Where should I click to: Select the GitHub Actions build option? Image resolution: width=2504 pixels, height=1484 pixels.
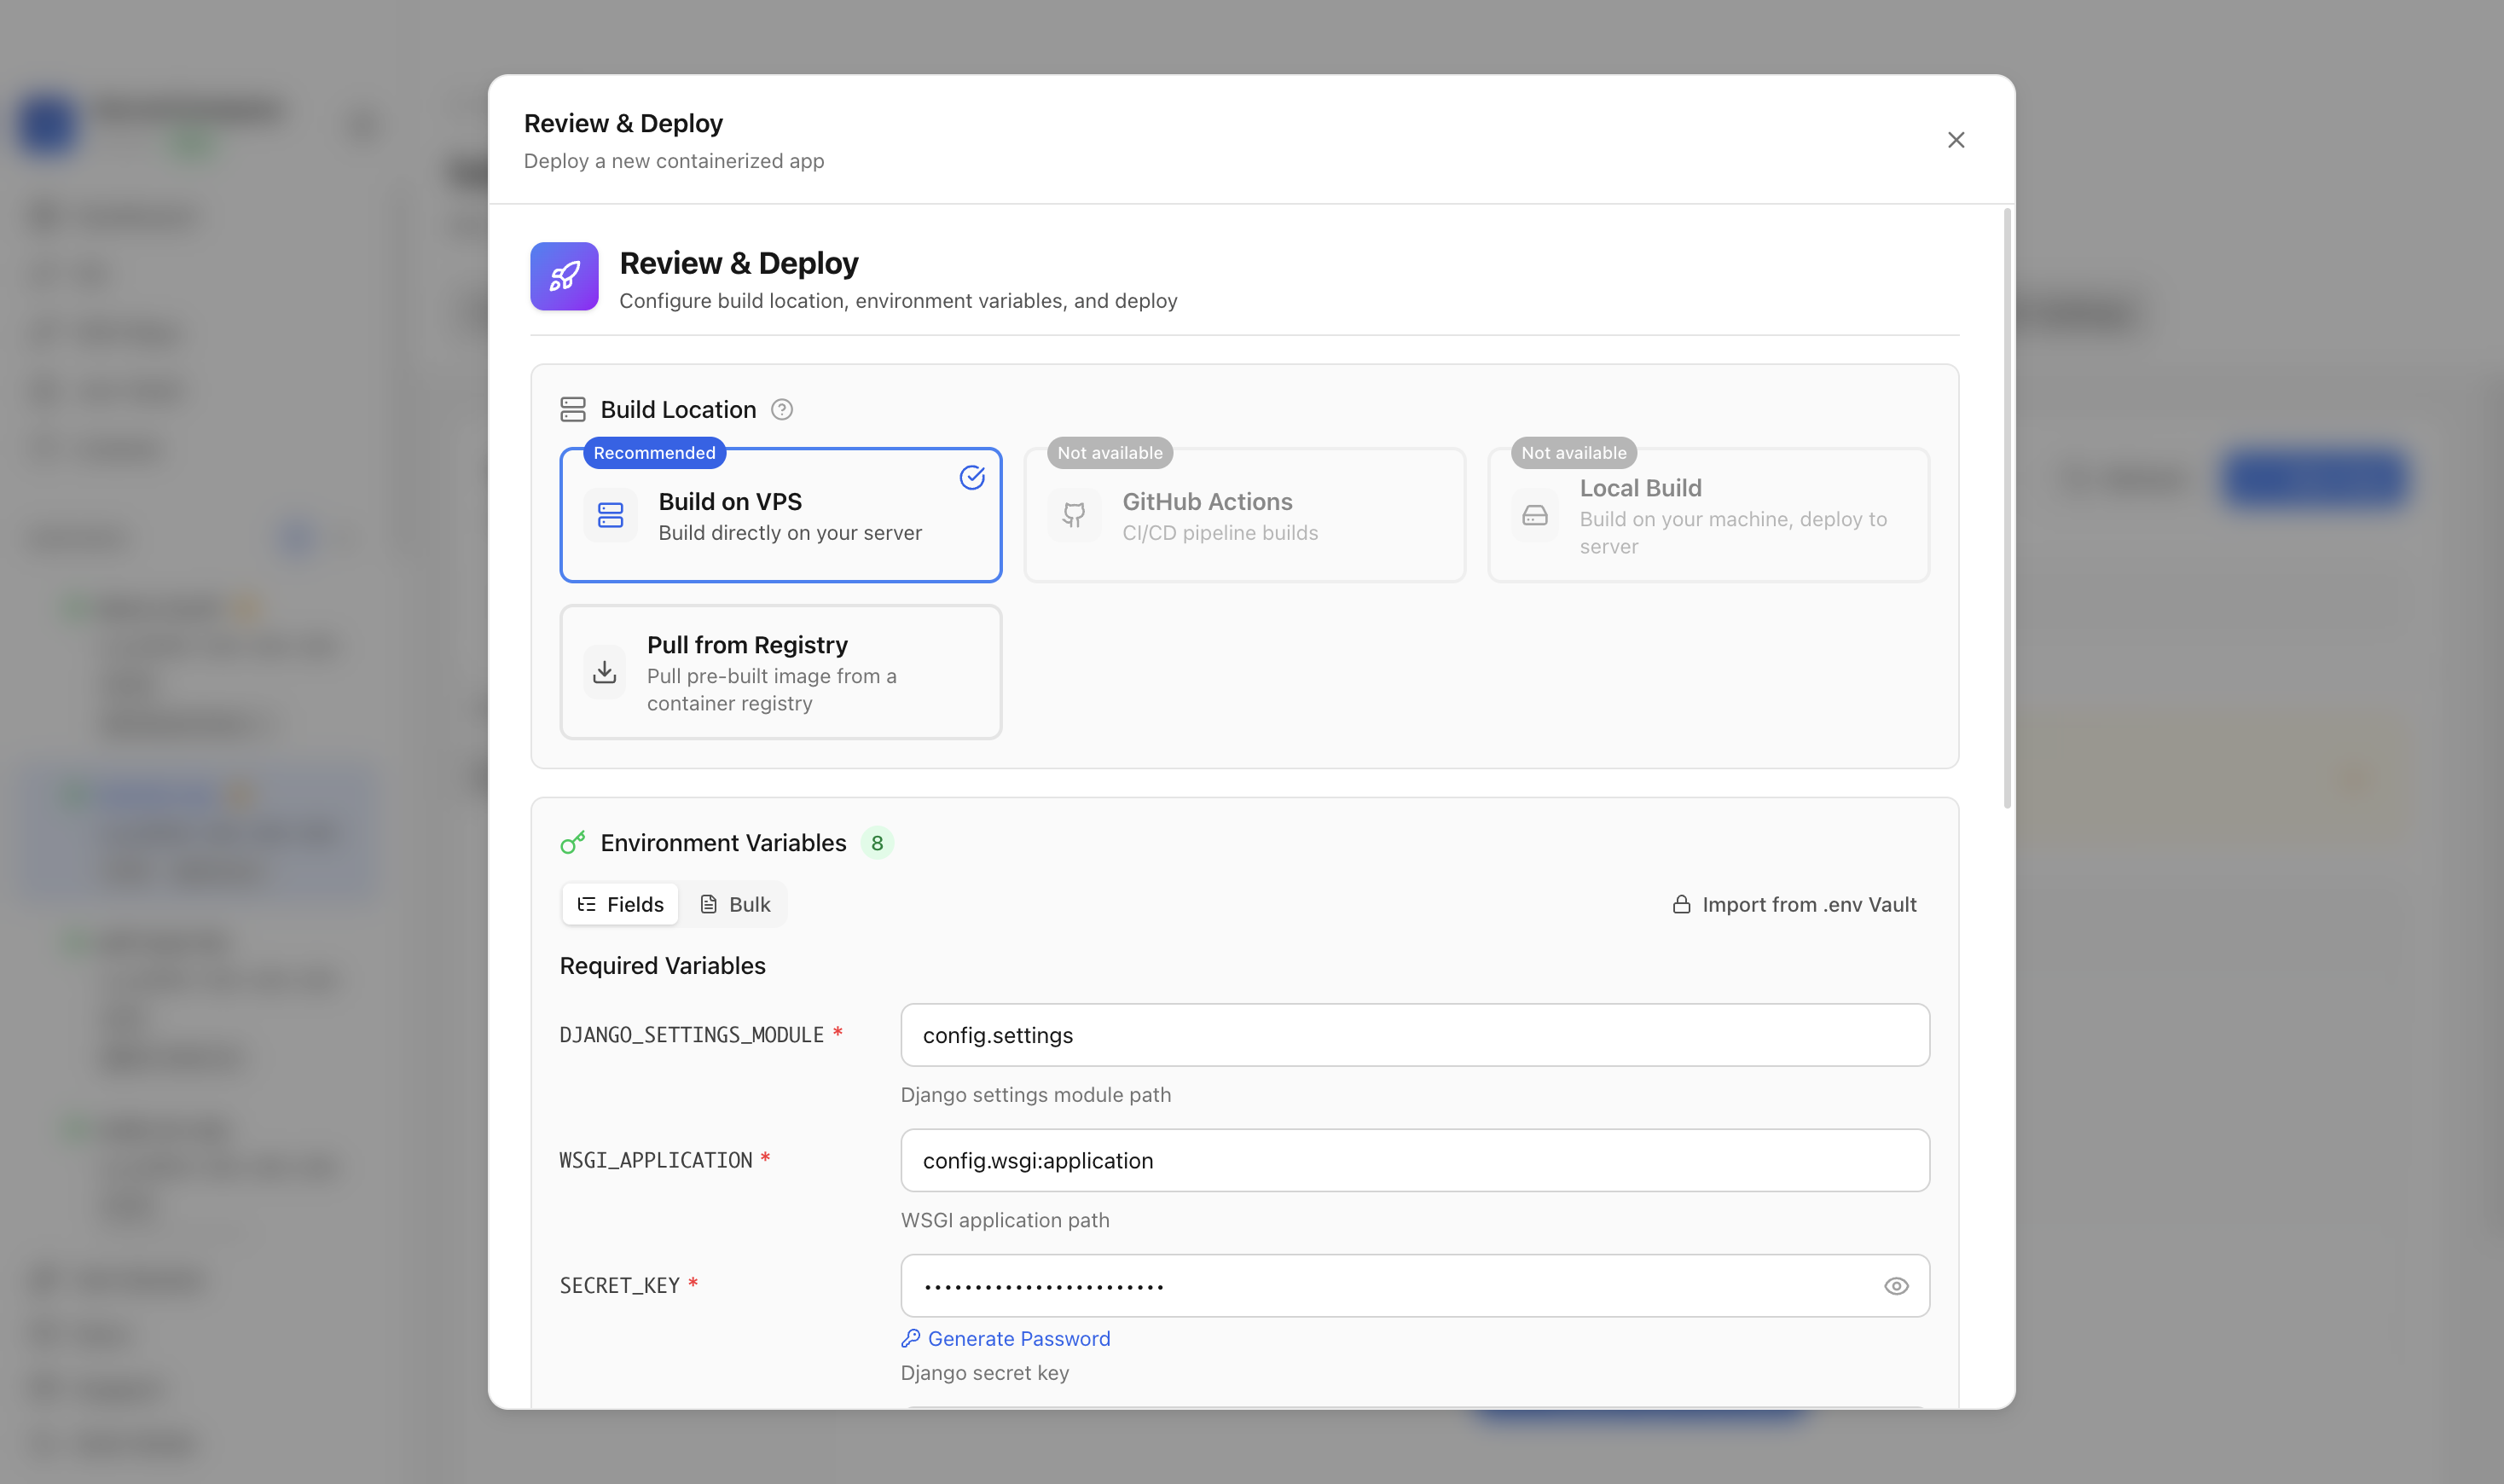tap(1245, 515)
